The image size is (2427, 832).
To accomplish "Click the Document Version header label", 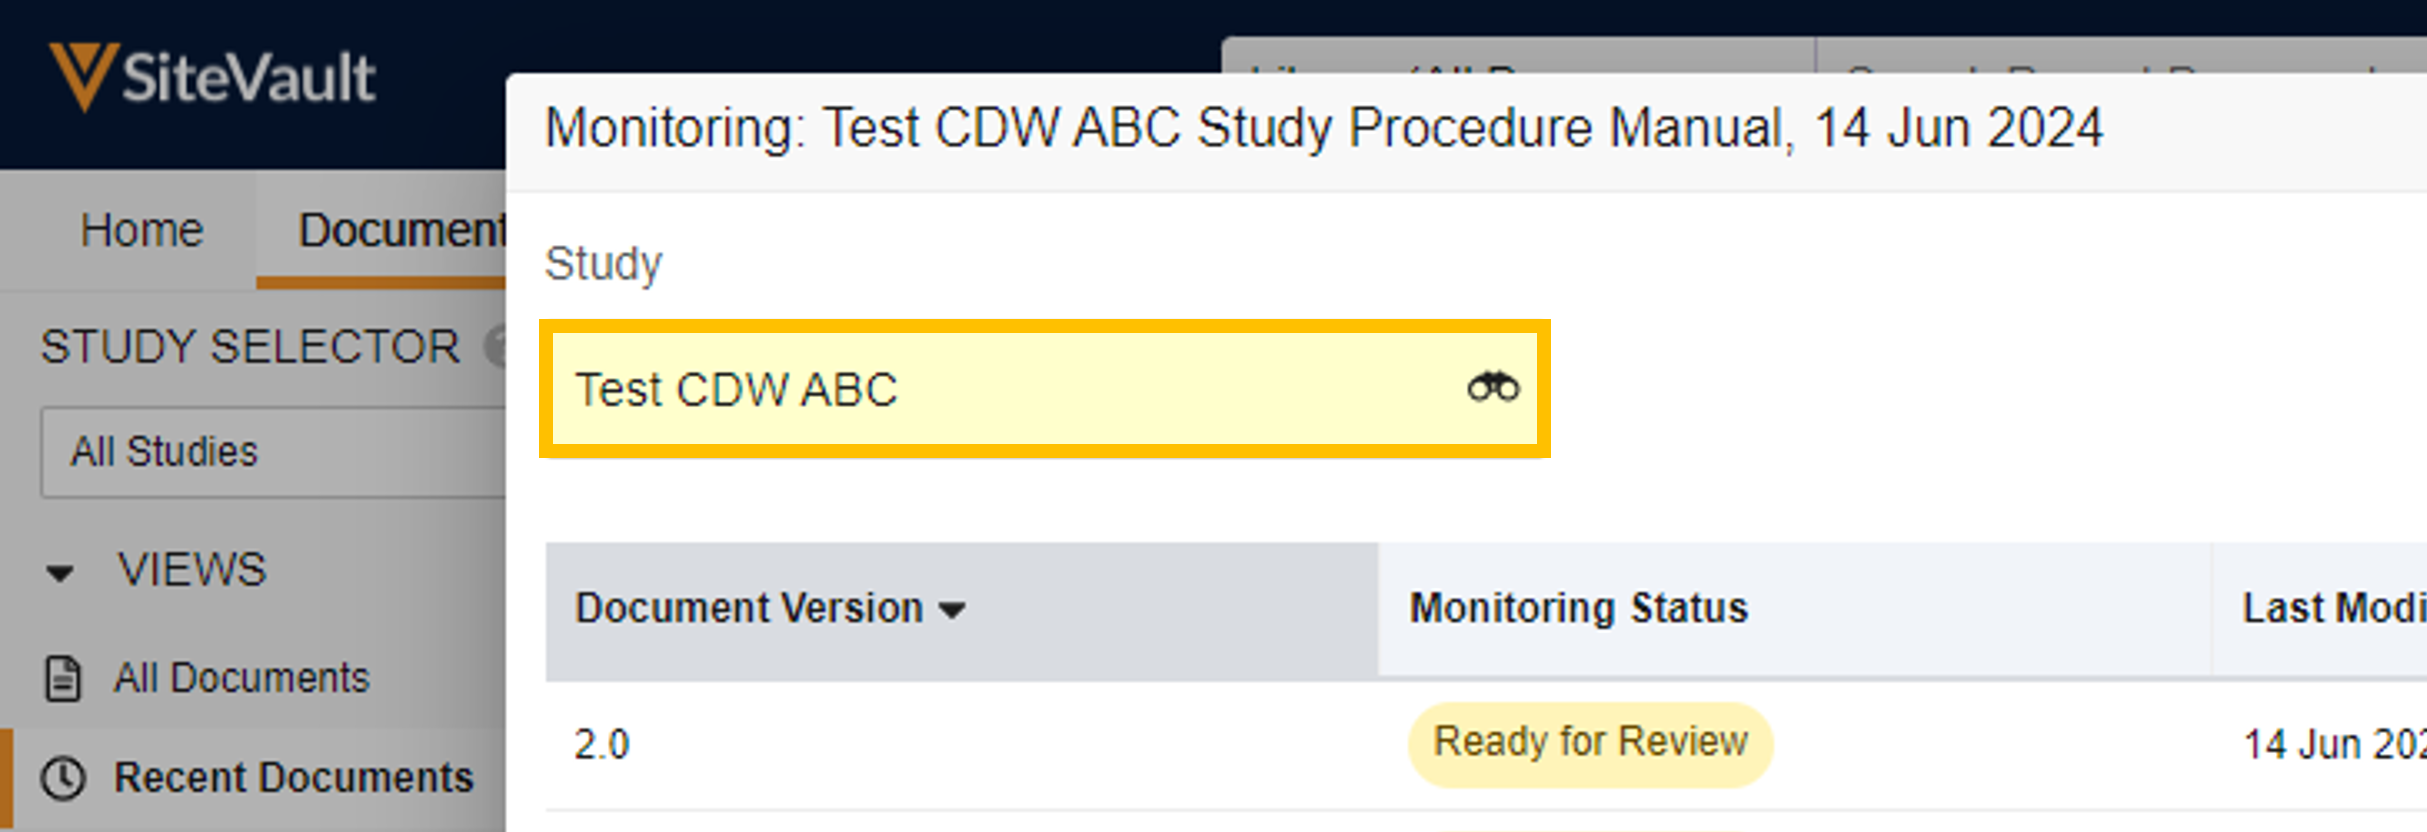I will (748, 608).
